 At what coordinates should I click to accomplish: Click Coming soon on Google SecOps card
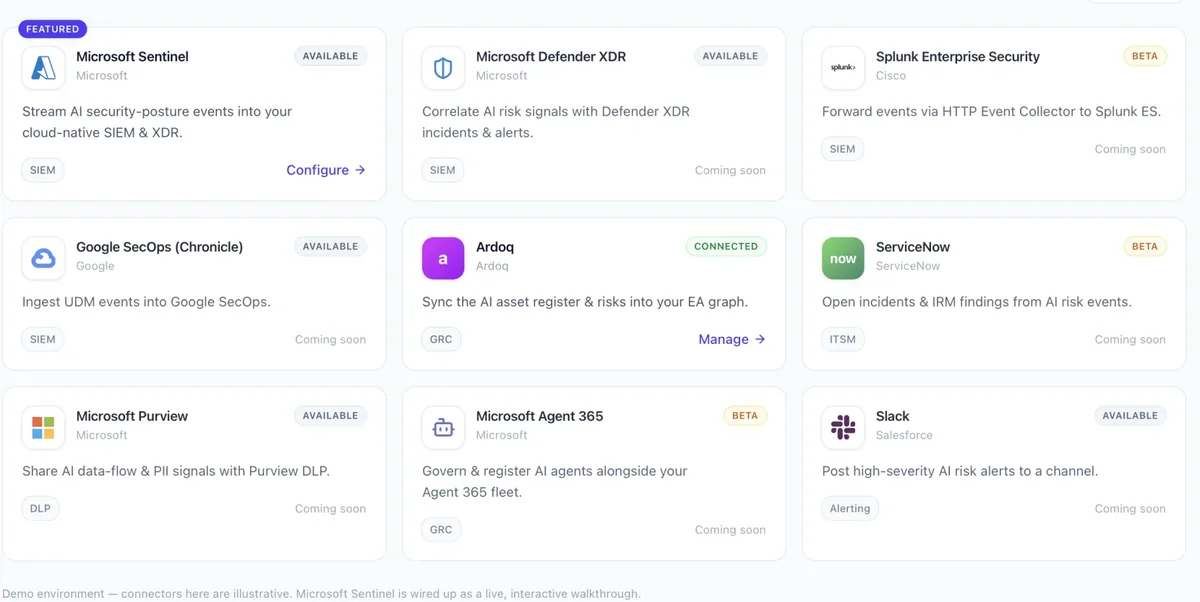(x=330, y=339)
